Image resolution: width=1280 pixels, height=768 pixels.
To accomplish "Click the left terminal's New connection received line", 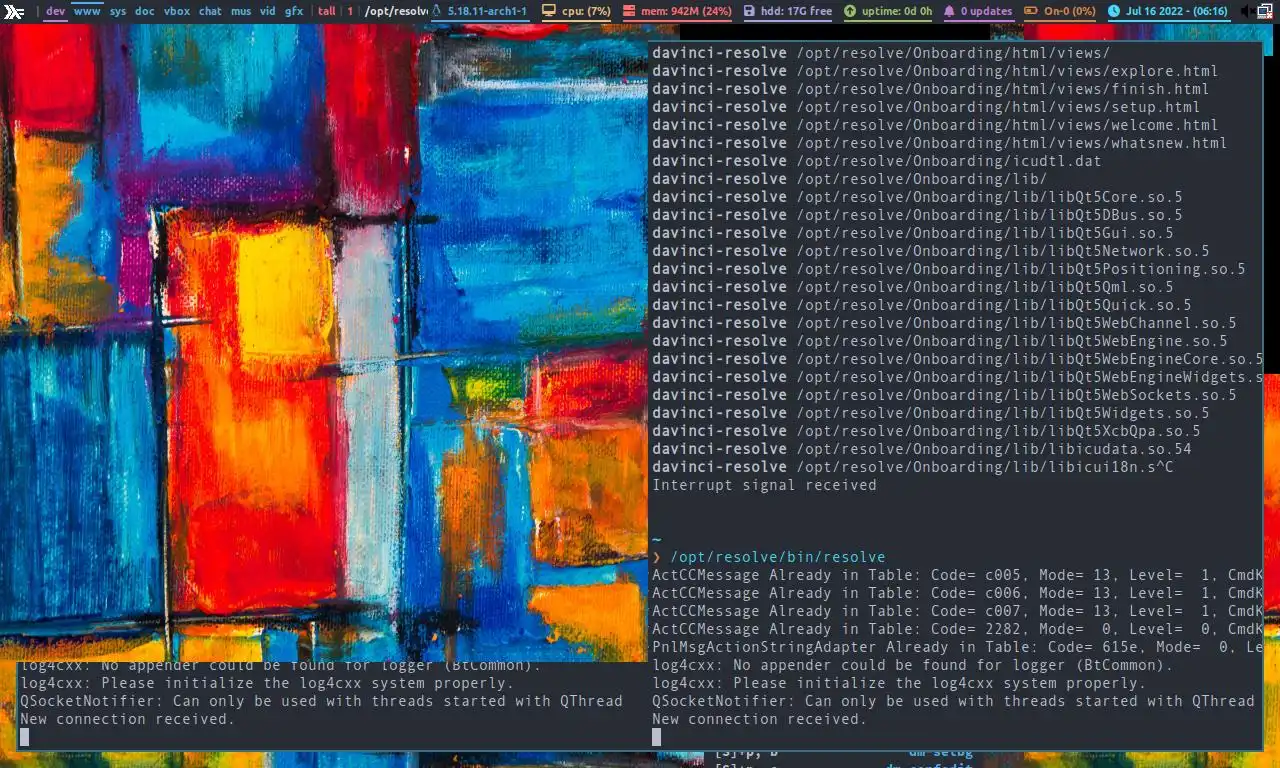I will point(127,719).
